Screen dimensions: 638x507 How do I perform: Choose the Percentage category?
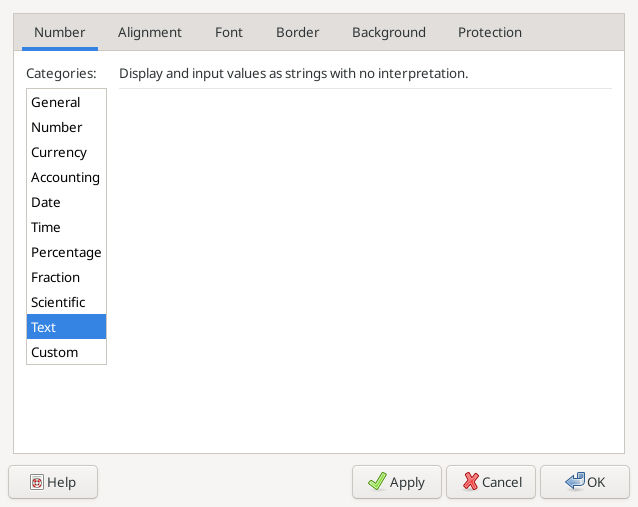[x=66, y=252]
